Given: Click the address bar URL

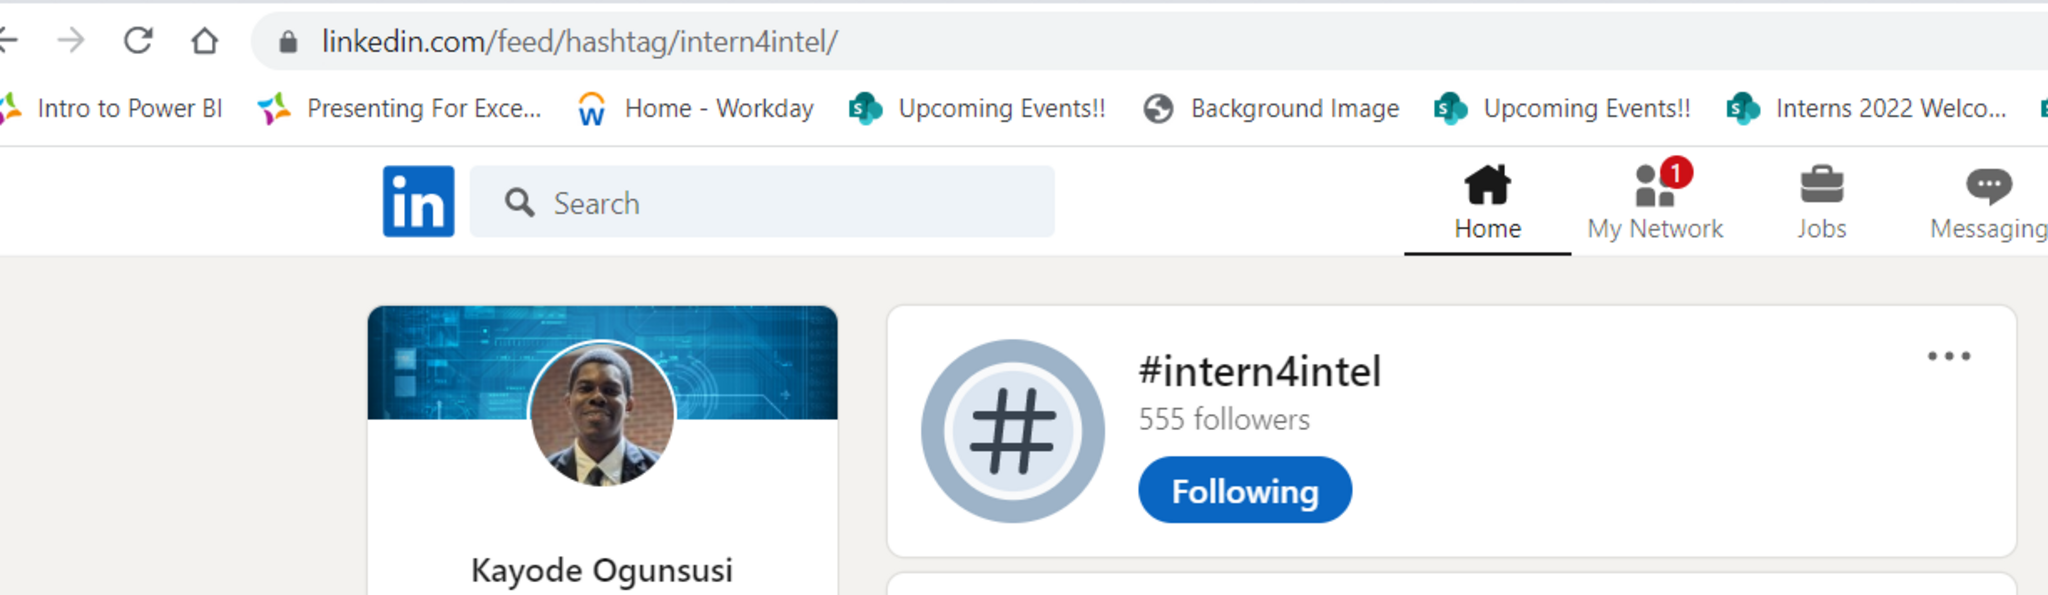Looking at the screenshot, I should click(579, 42).
